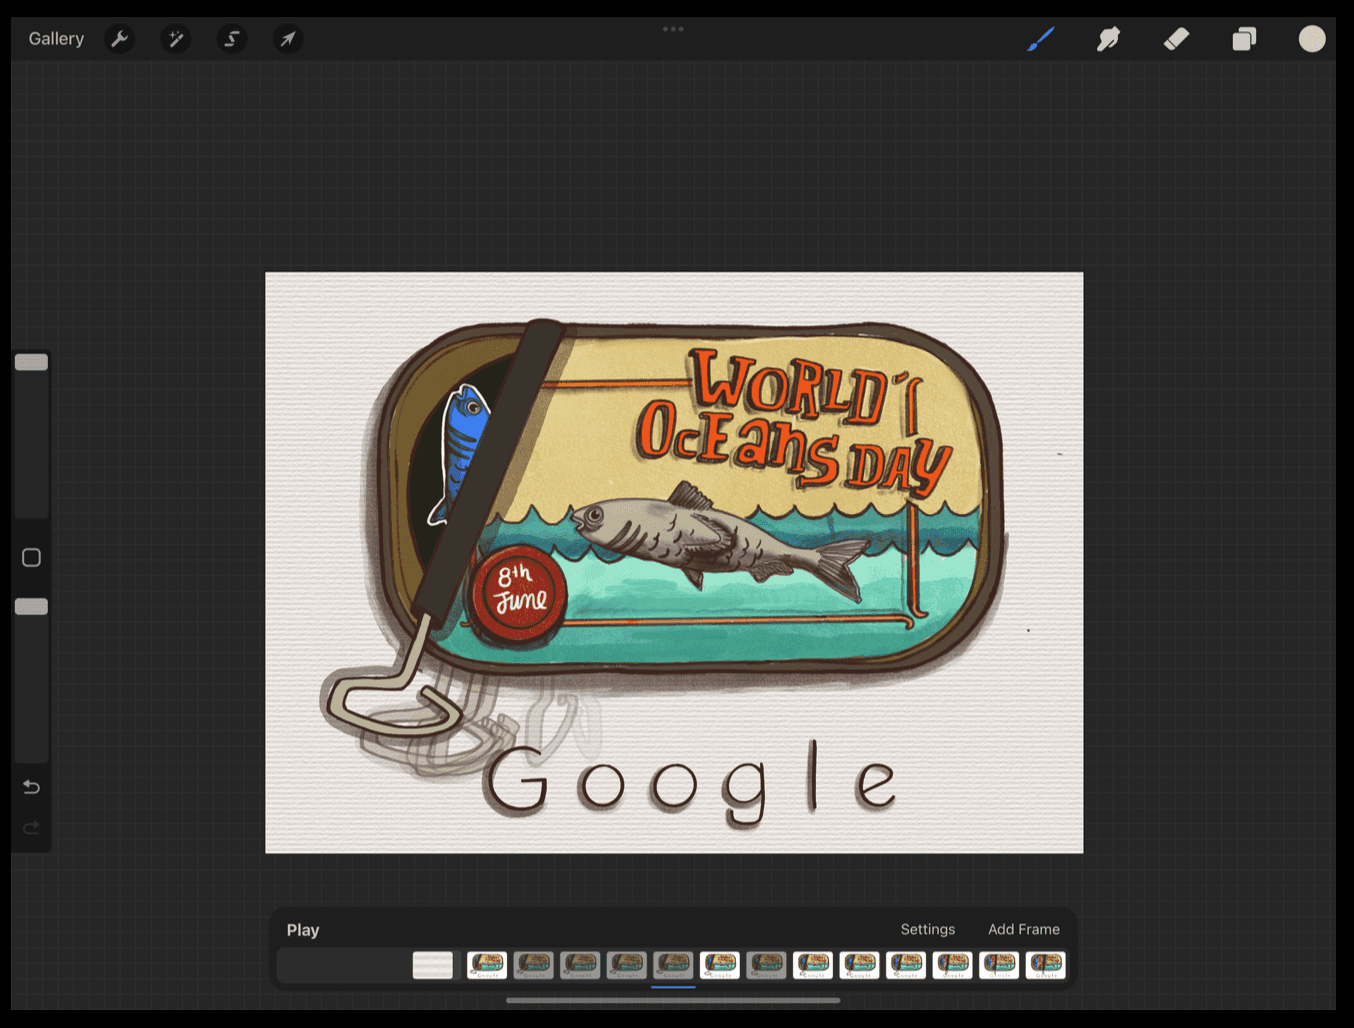Open the active color picker circle
Image resolution: width=1354 pixels, height=1028 pixels.
[x=1312, y=39]
